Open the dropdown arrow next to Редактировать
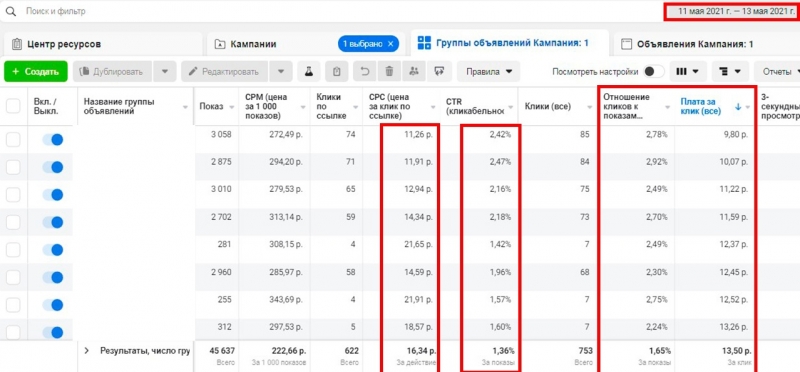The height and width of the screenshot is (372, 800). pos(281,71)
